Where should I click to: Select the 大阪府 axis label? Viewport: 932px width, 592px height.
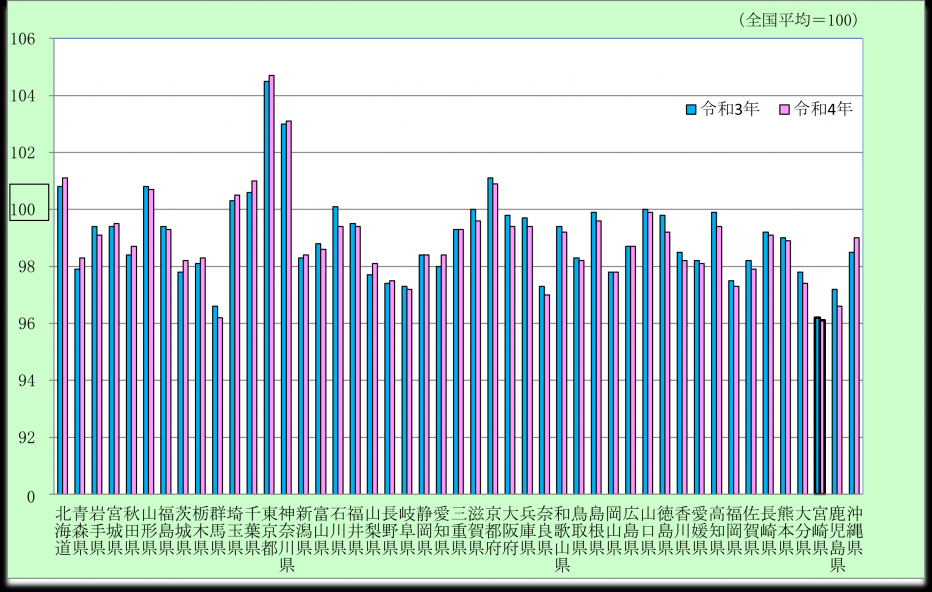pyautogui.click(x=511, y=531)
